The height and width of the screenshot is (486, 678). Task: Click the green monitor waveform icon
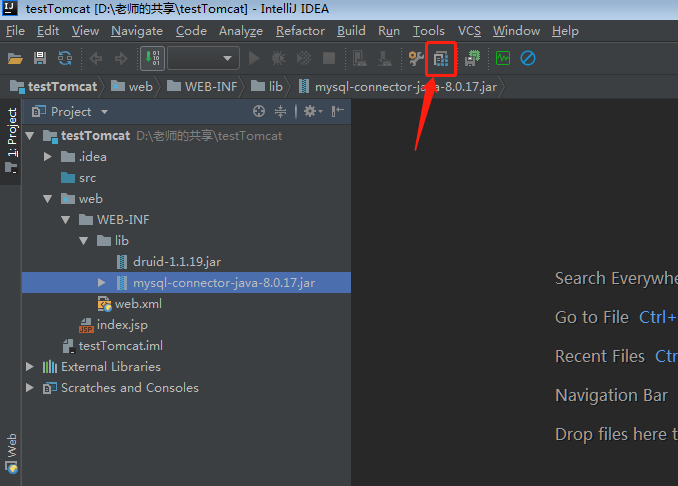(503, 58)
